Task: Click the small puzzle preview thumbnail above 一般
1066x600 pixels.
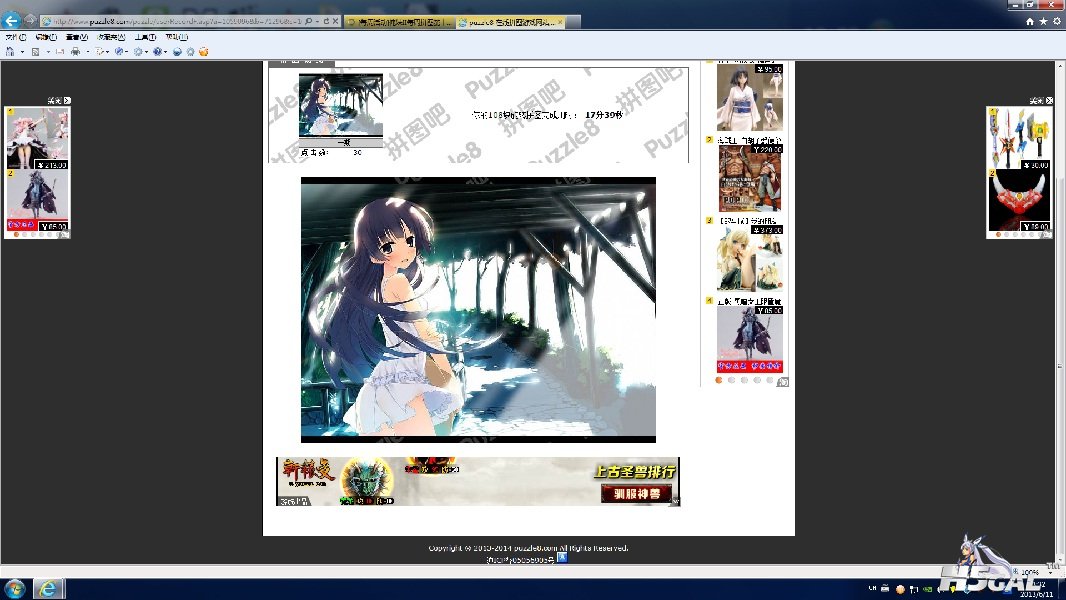Action: click(x=341, y=105)
